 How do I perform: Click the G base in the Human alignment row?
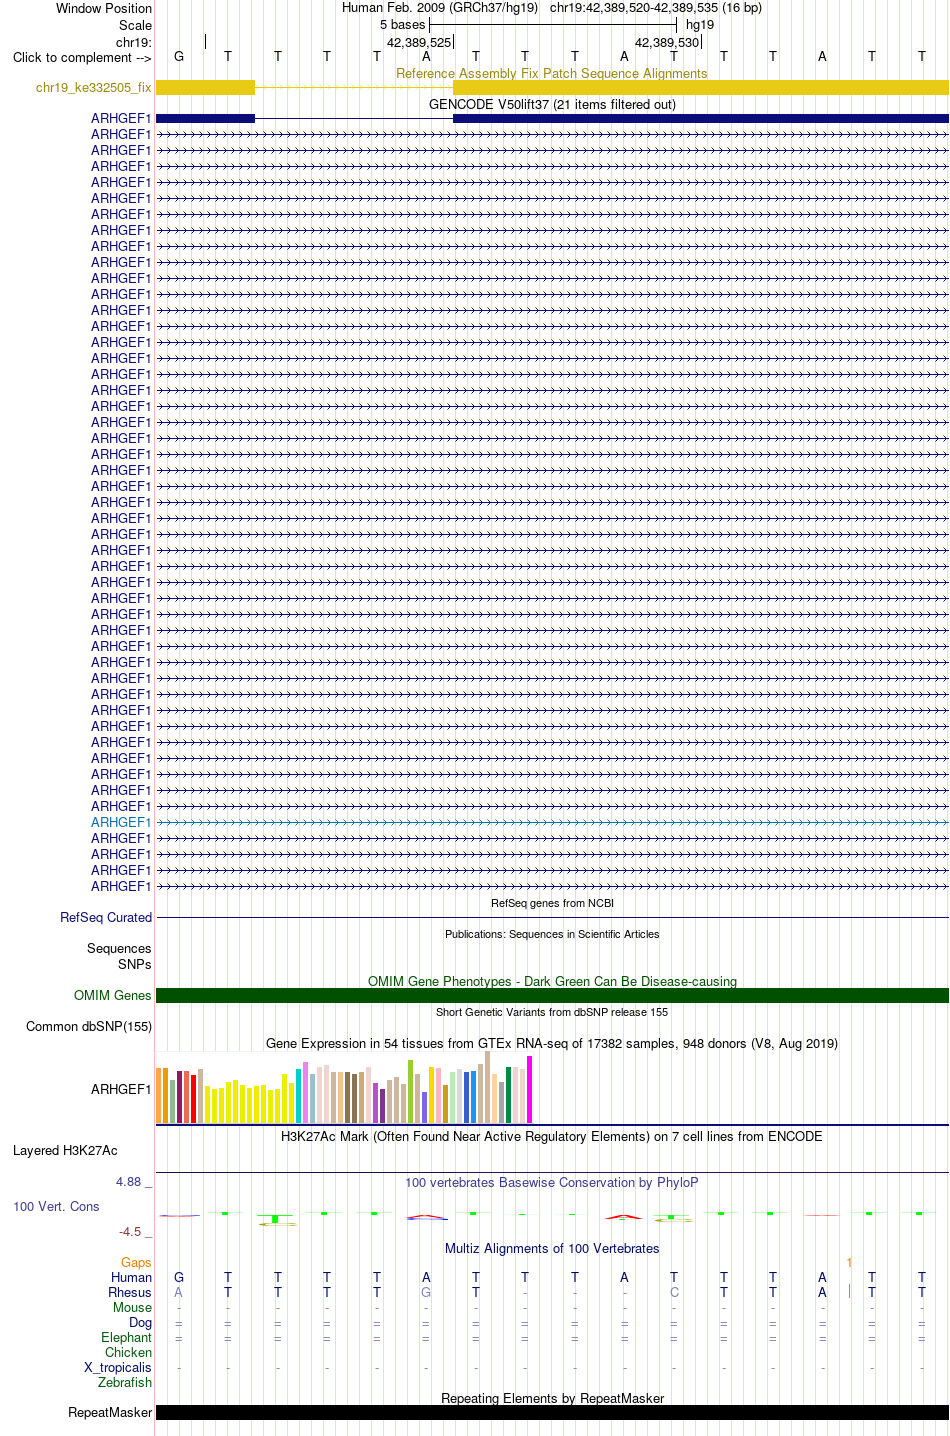(x=179, y=1278)
